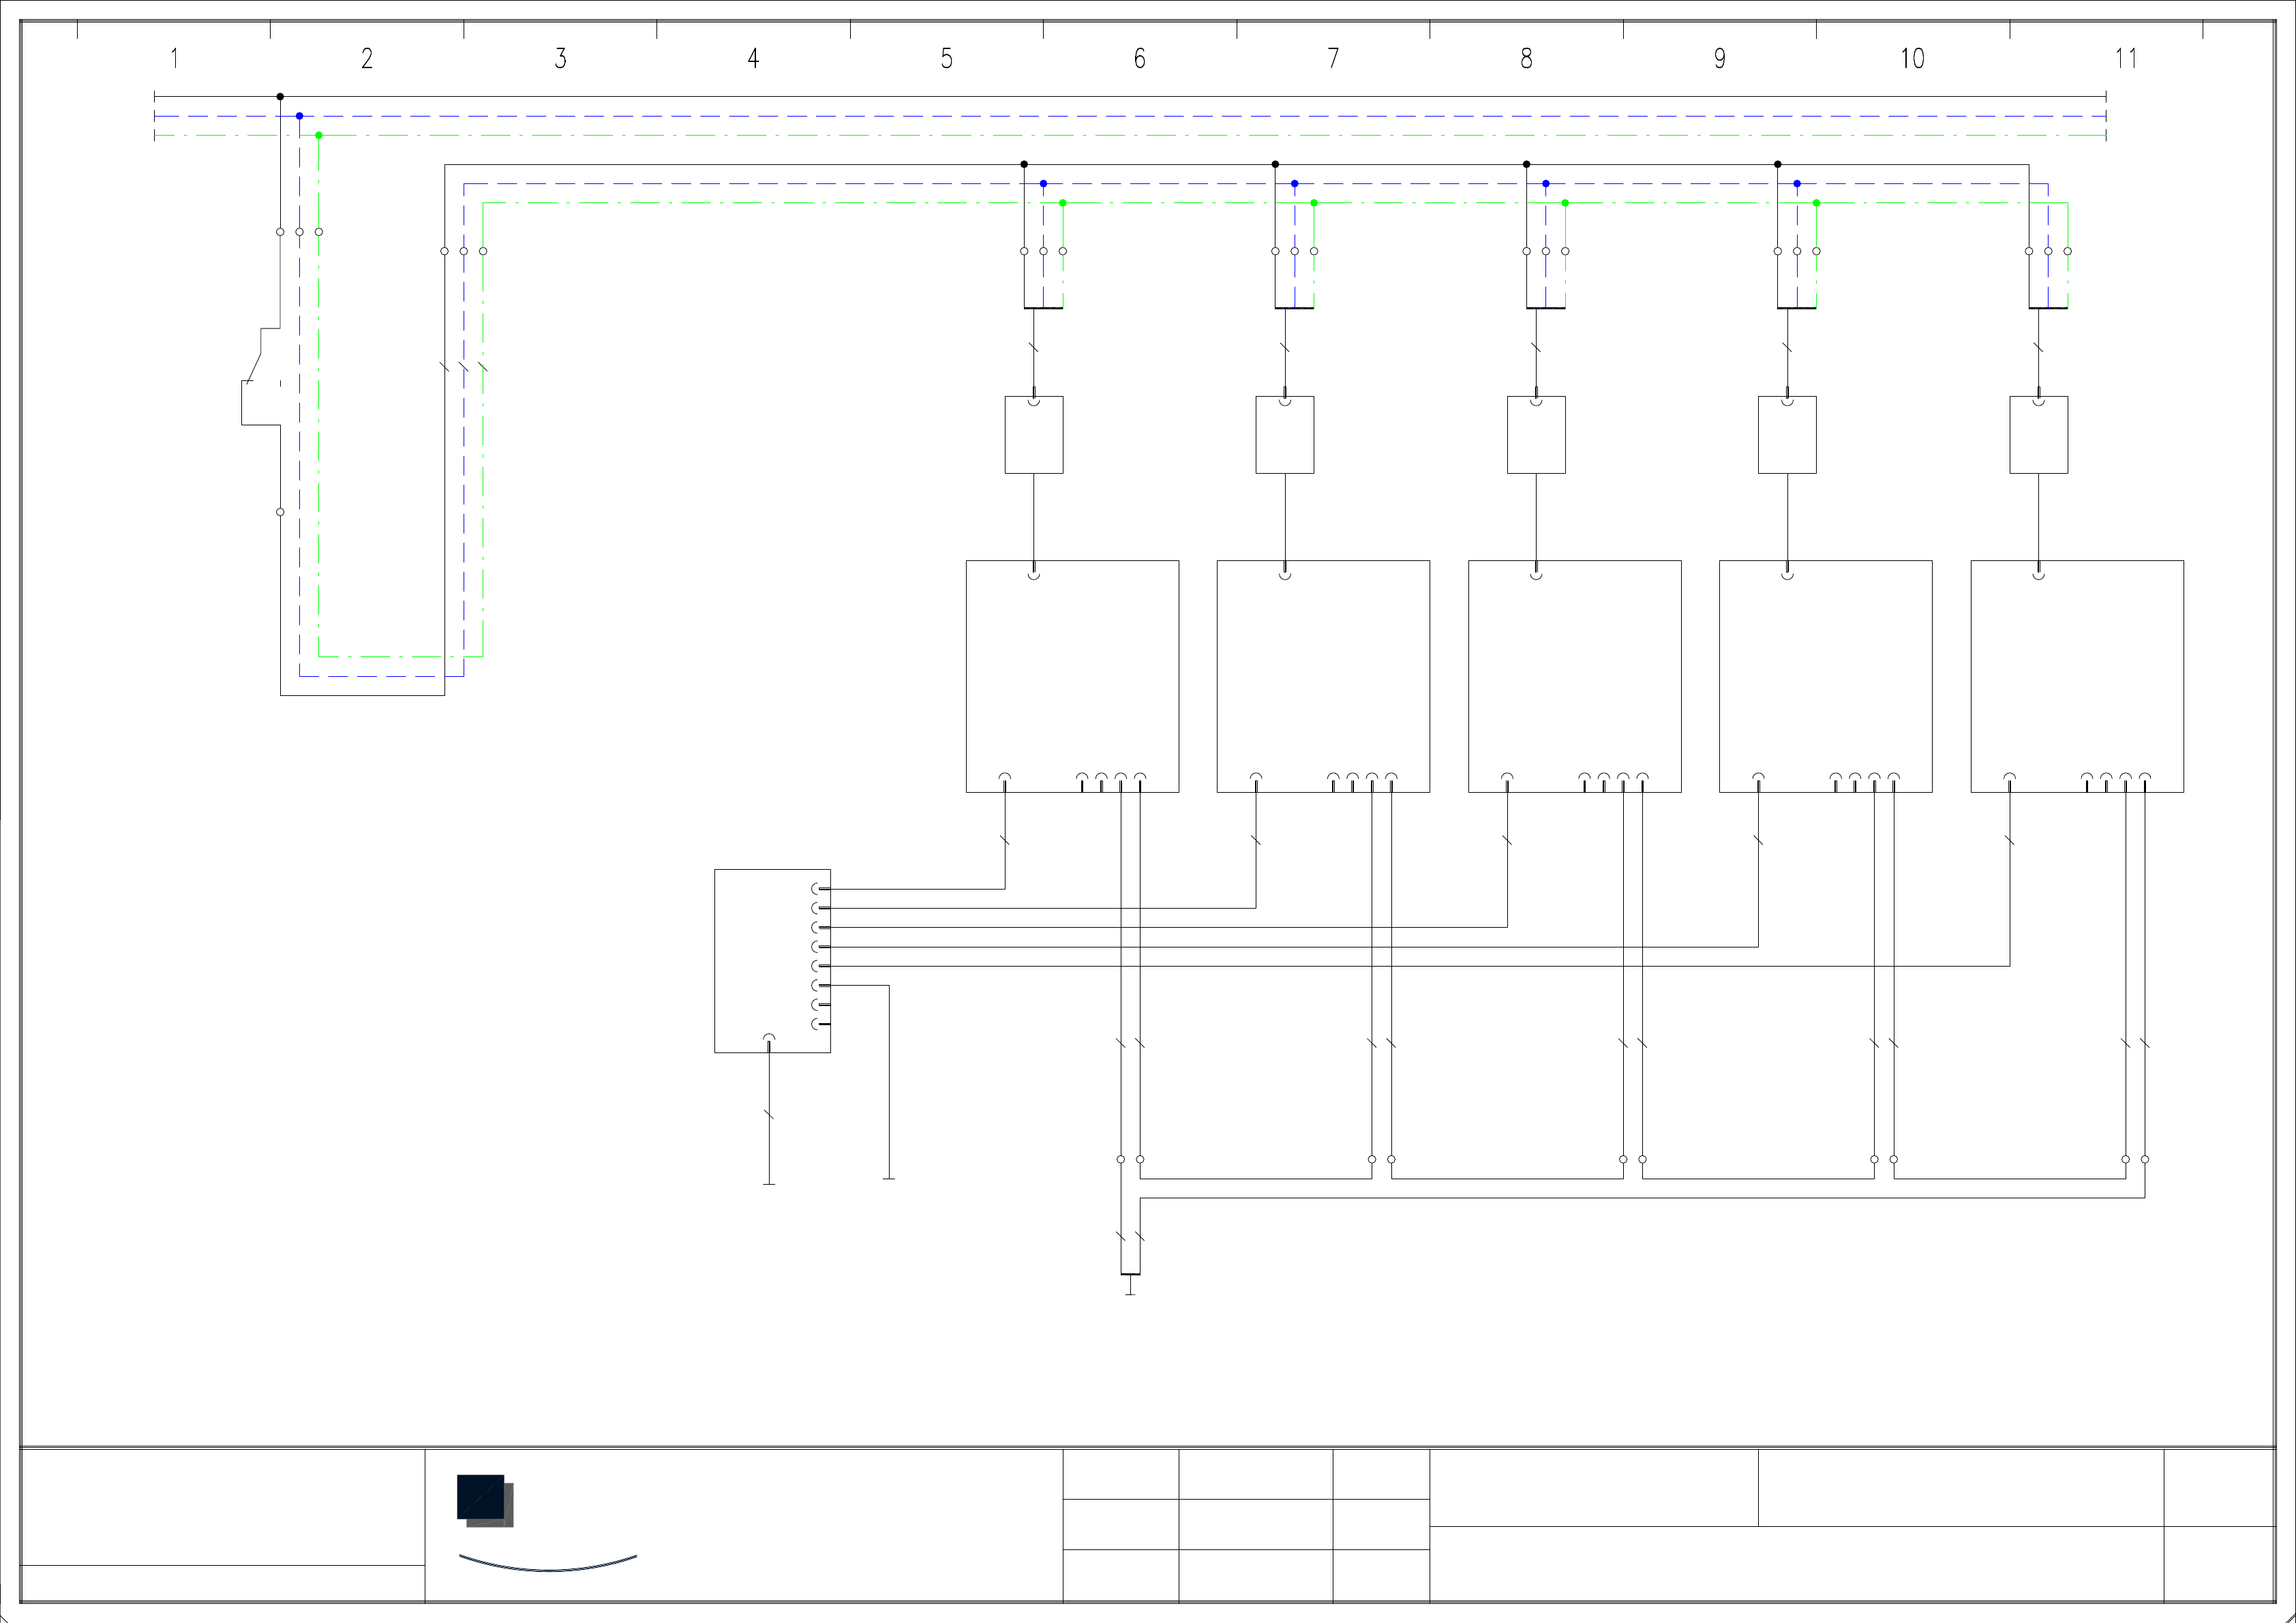Select the blue junction dot on top dashed bus
Viewport: 2296px width, 1623px height.
(x=299, y=116)
